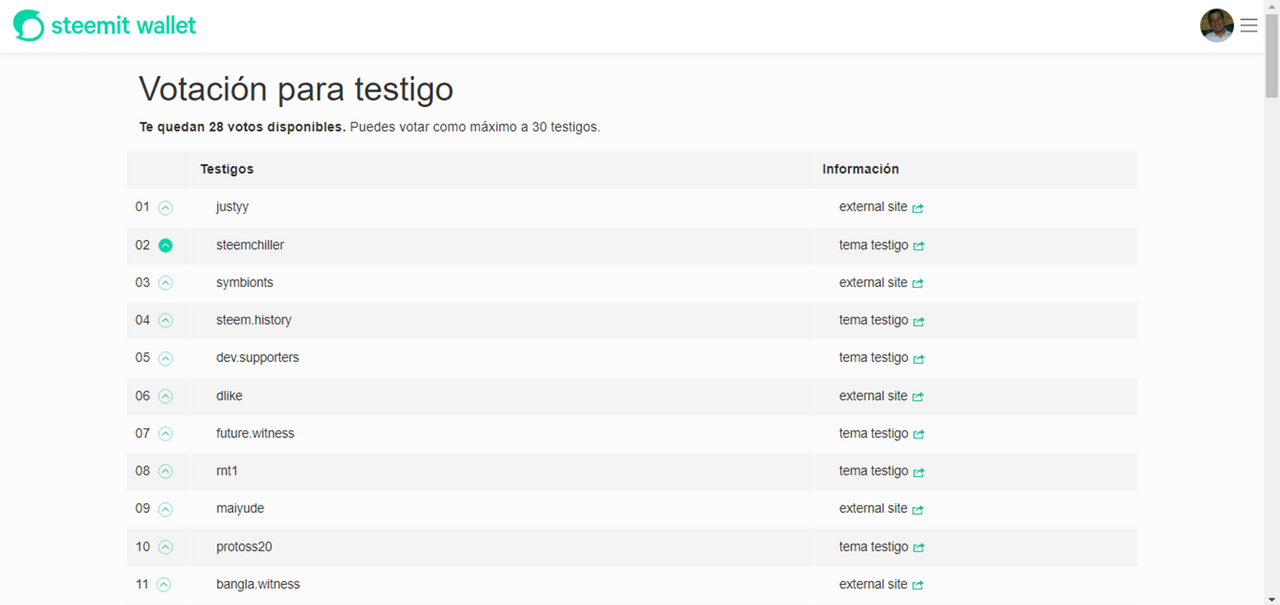
Task: Open rnt1 witness profile
Action: 227,471
